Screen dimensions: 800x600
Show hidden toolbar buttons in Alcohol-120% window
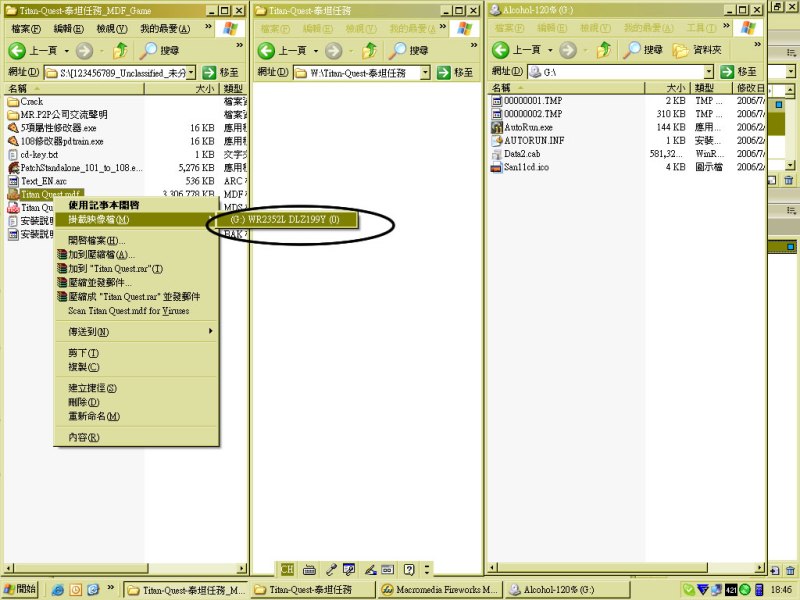click(757, 45)
